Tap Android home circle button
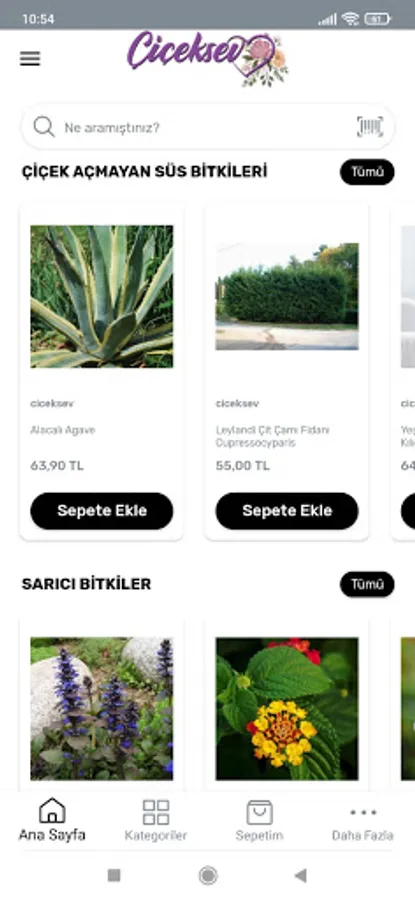The height and width of the screenshot is (900, 415). pyautogui.click(x=208, y=875)
